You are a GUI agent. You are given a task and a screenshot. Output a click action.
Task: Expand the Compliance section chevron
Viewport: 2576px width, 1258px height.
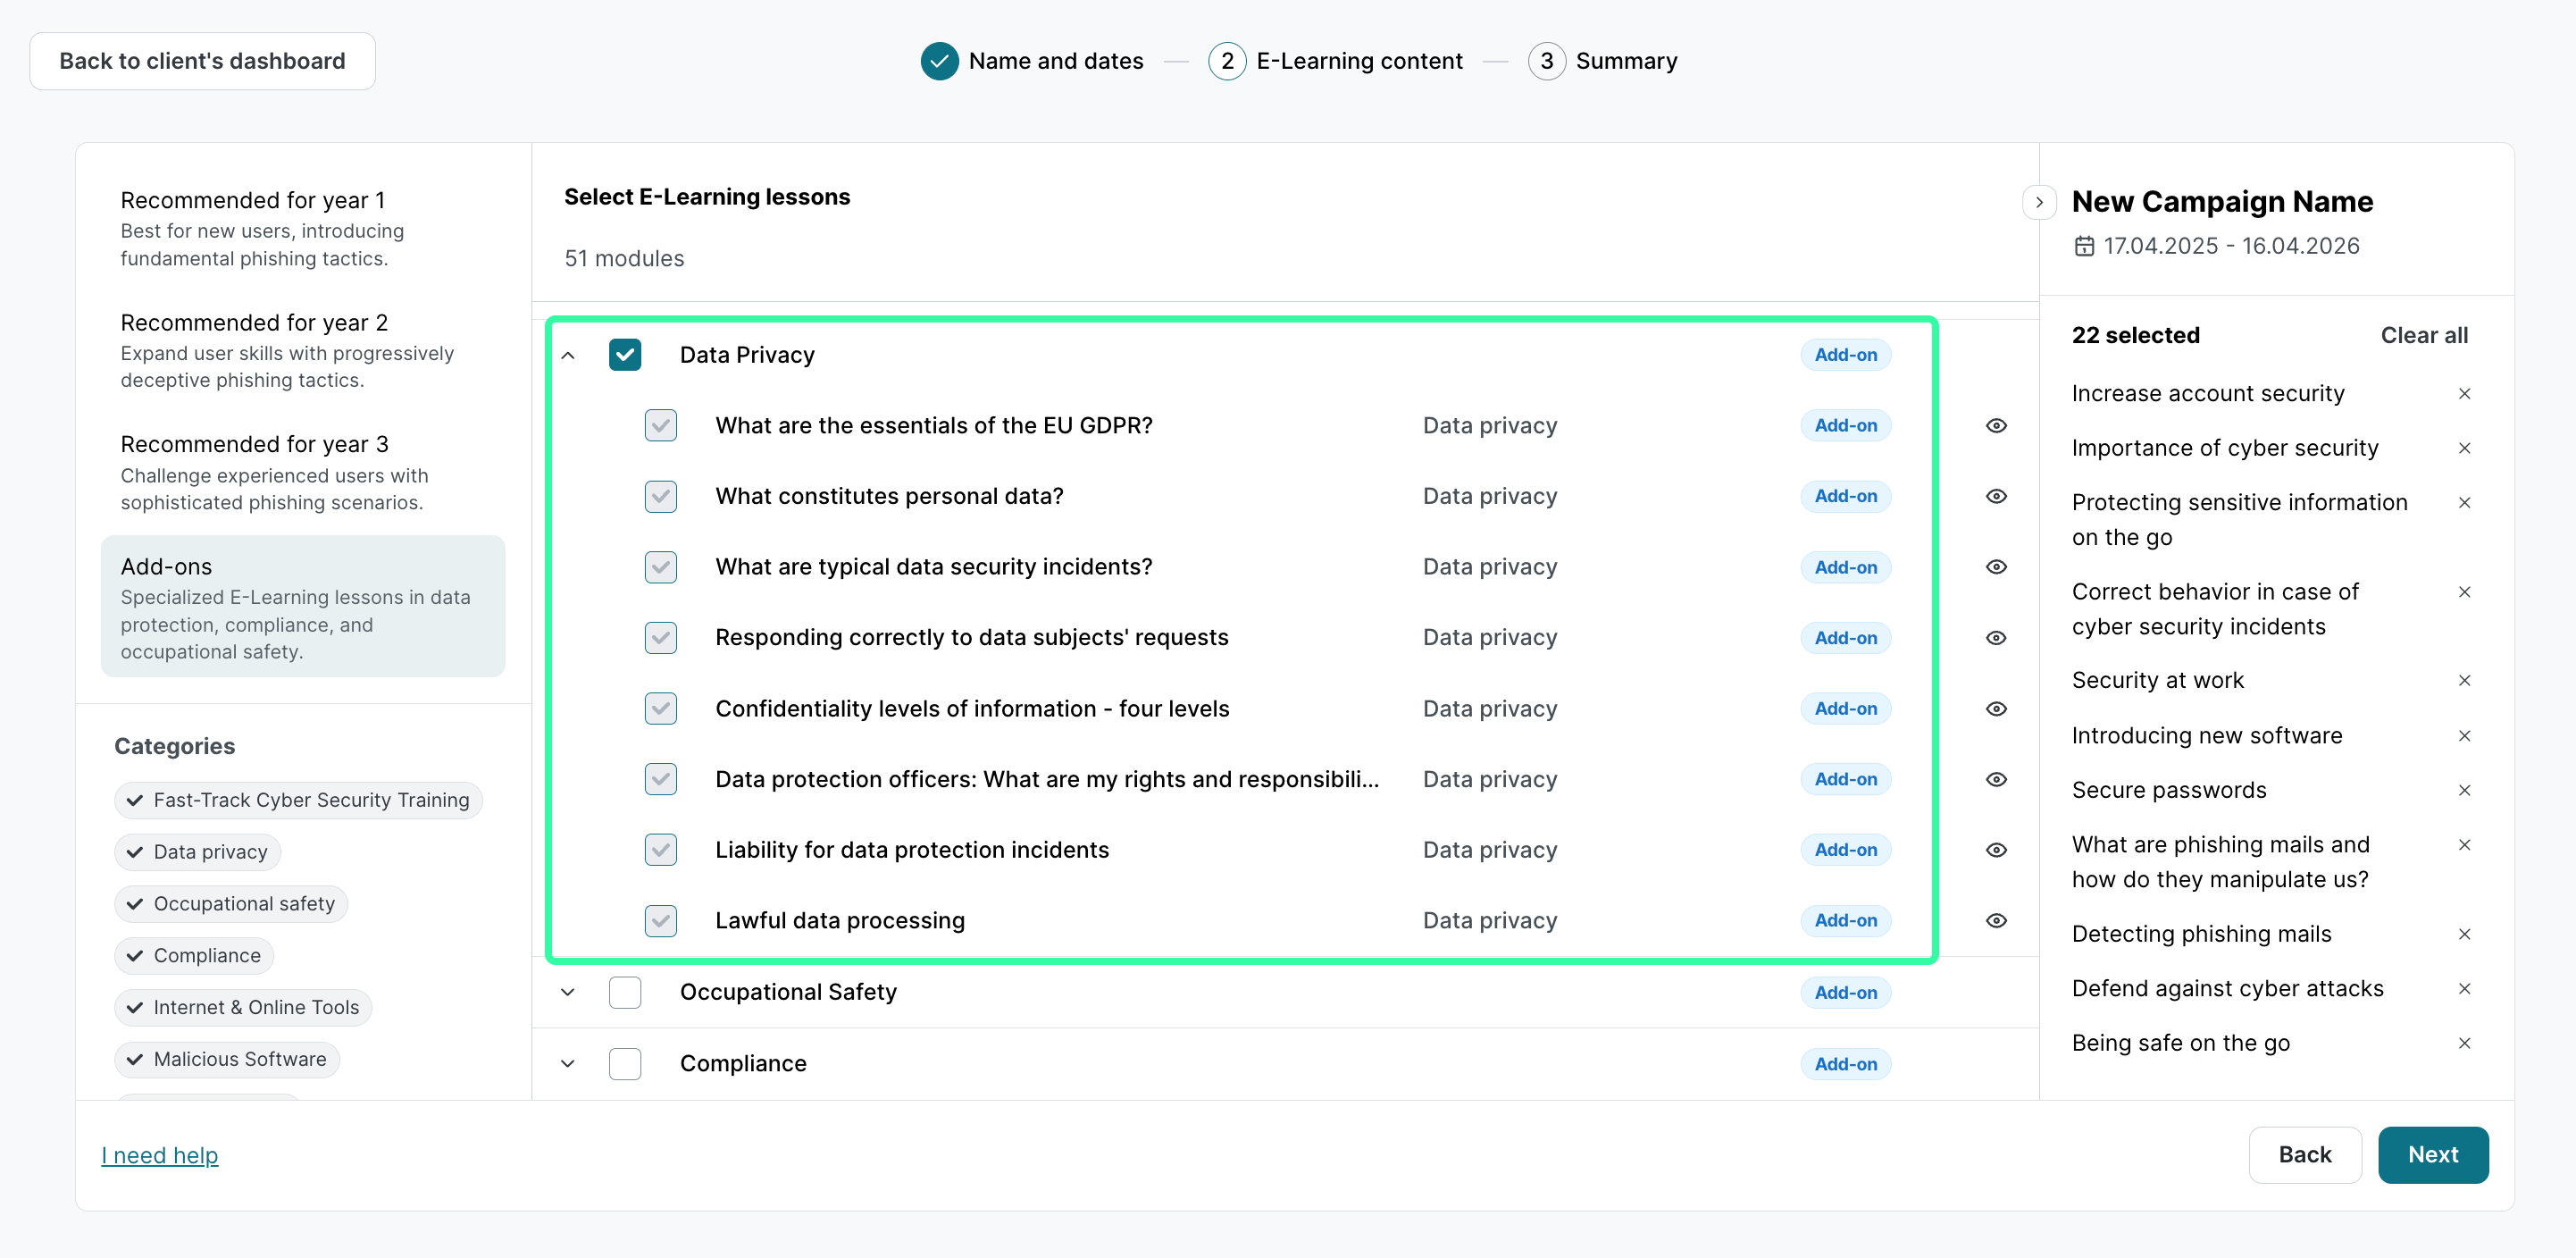pos(568,1063)
